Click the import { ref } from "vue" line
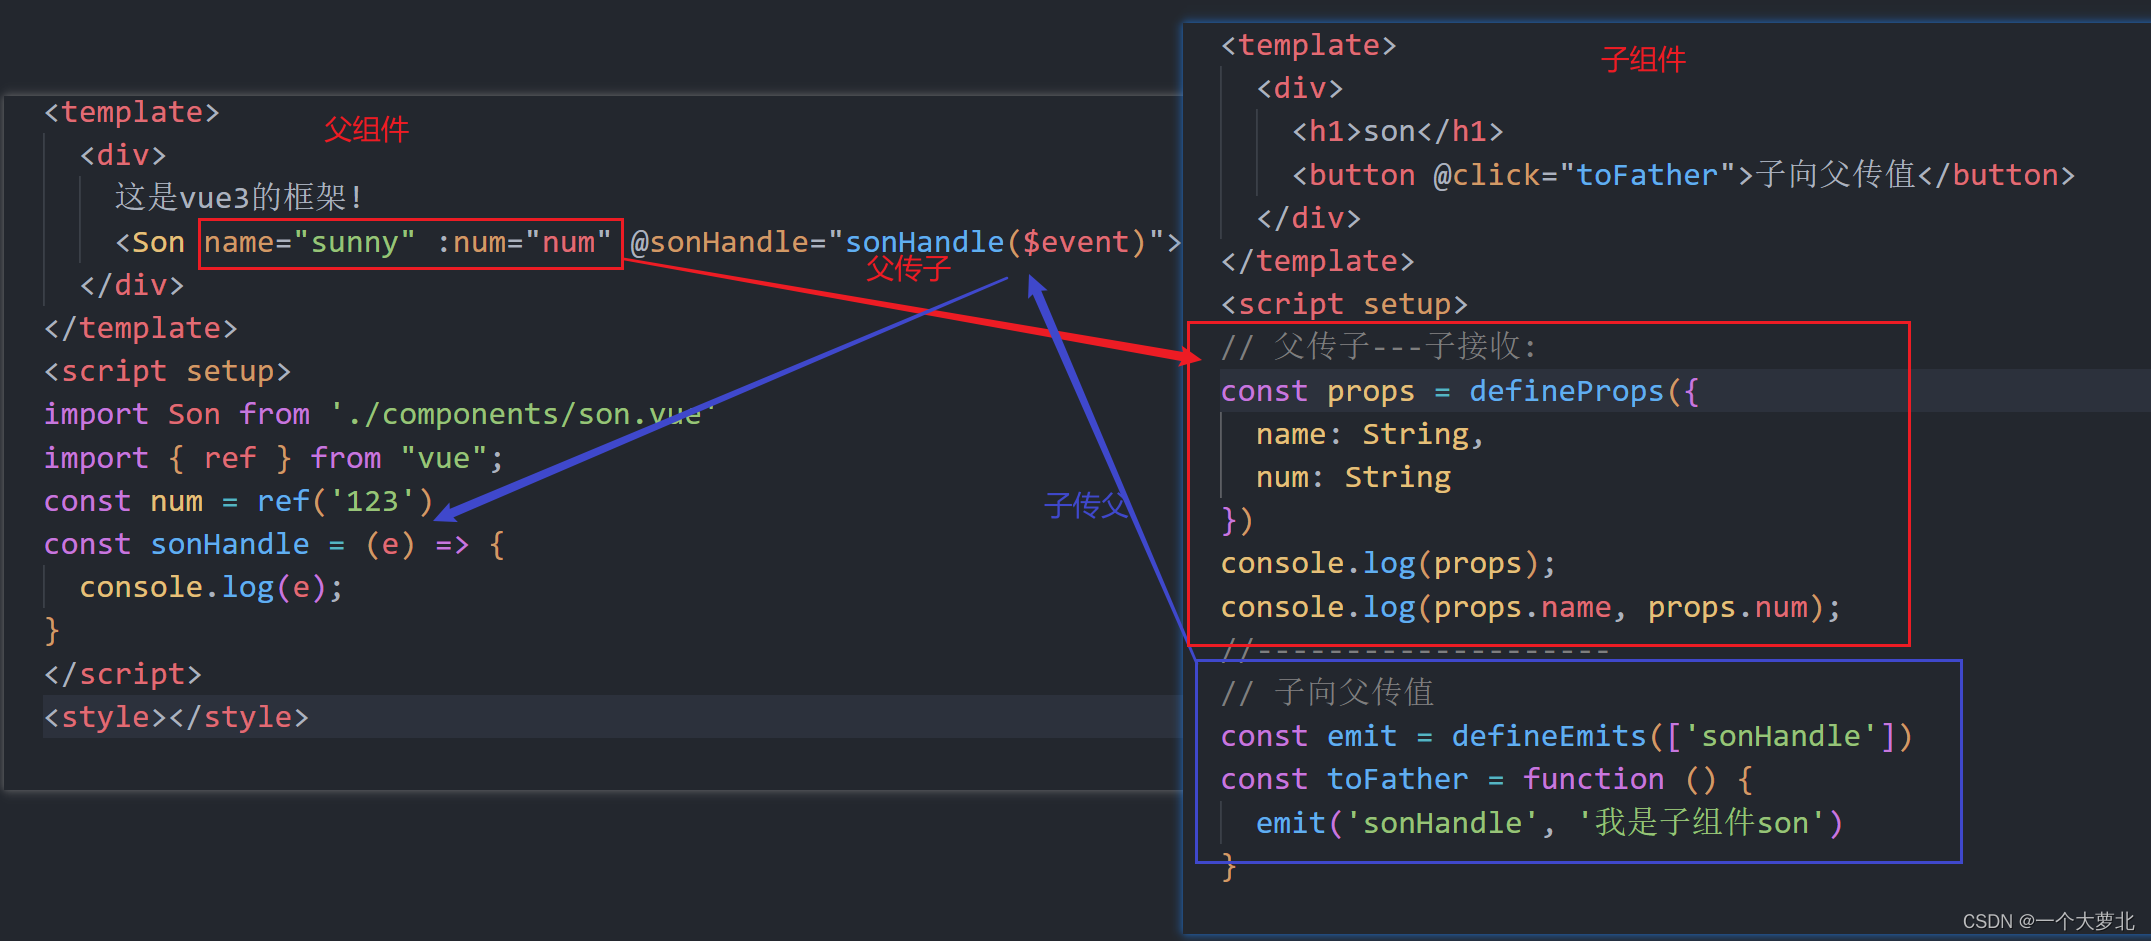2151x941 pixels. [x=273, y=459]
